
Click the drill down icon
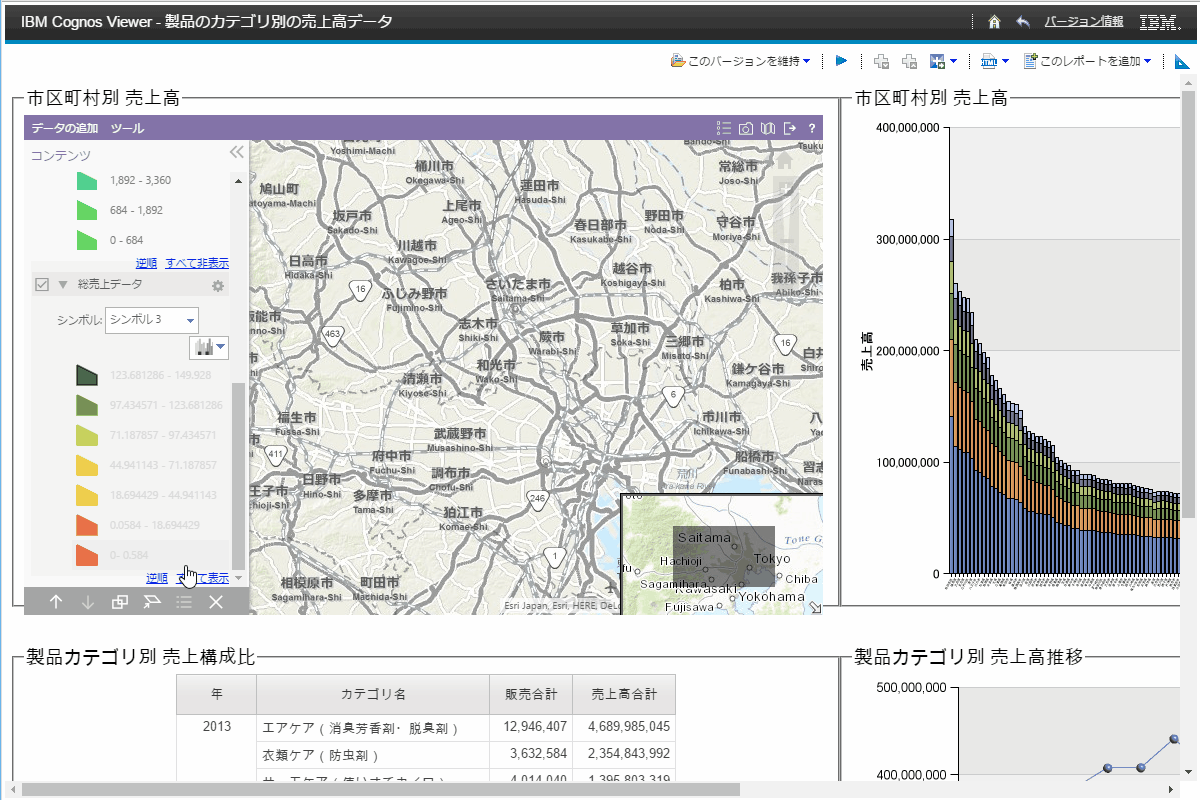881,61
